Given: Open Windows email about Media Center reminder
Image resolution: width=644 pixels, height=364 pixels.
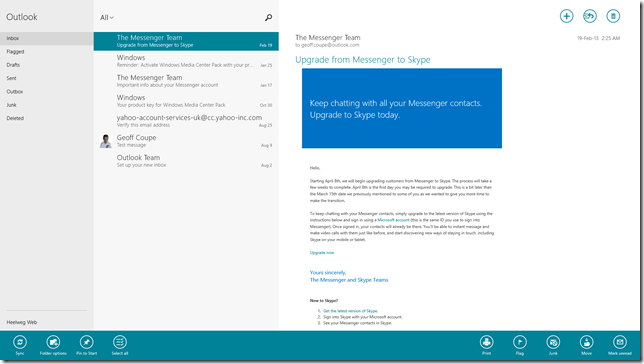Looking at the screenshot, I should tap(186, 61).
